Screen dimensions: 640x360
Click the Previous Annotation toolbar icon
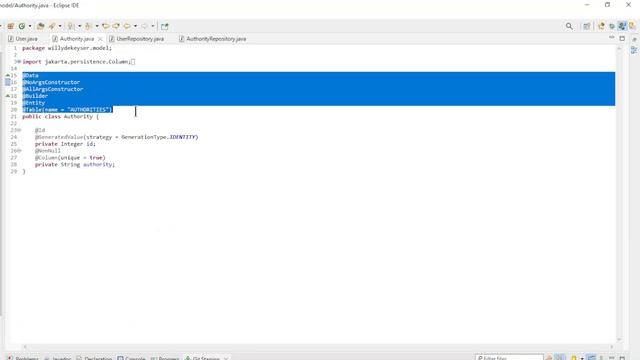point(88,26)
